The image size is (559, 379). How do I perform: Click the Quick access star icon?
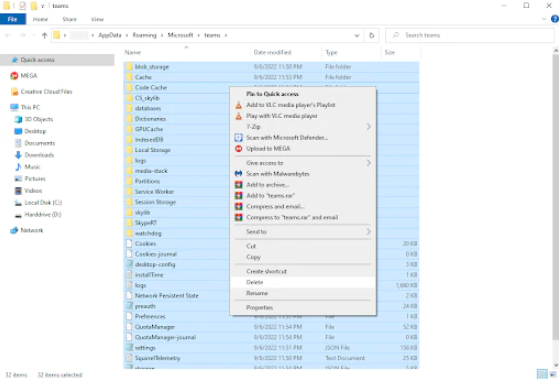pyautogui.click(x=15, y=60)
